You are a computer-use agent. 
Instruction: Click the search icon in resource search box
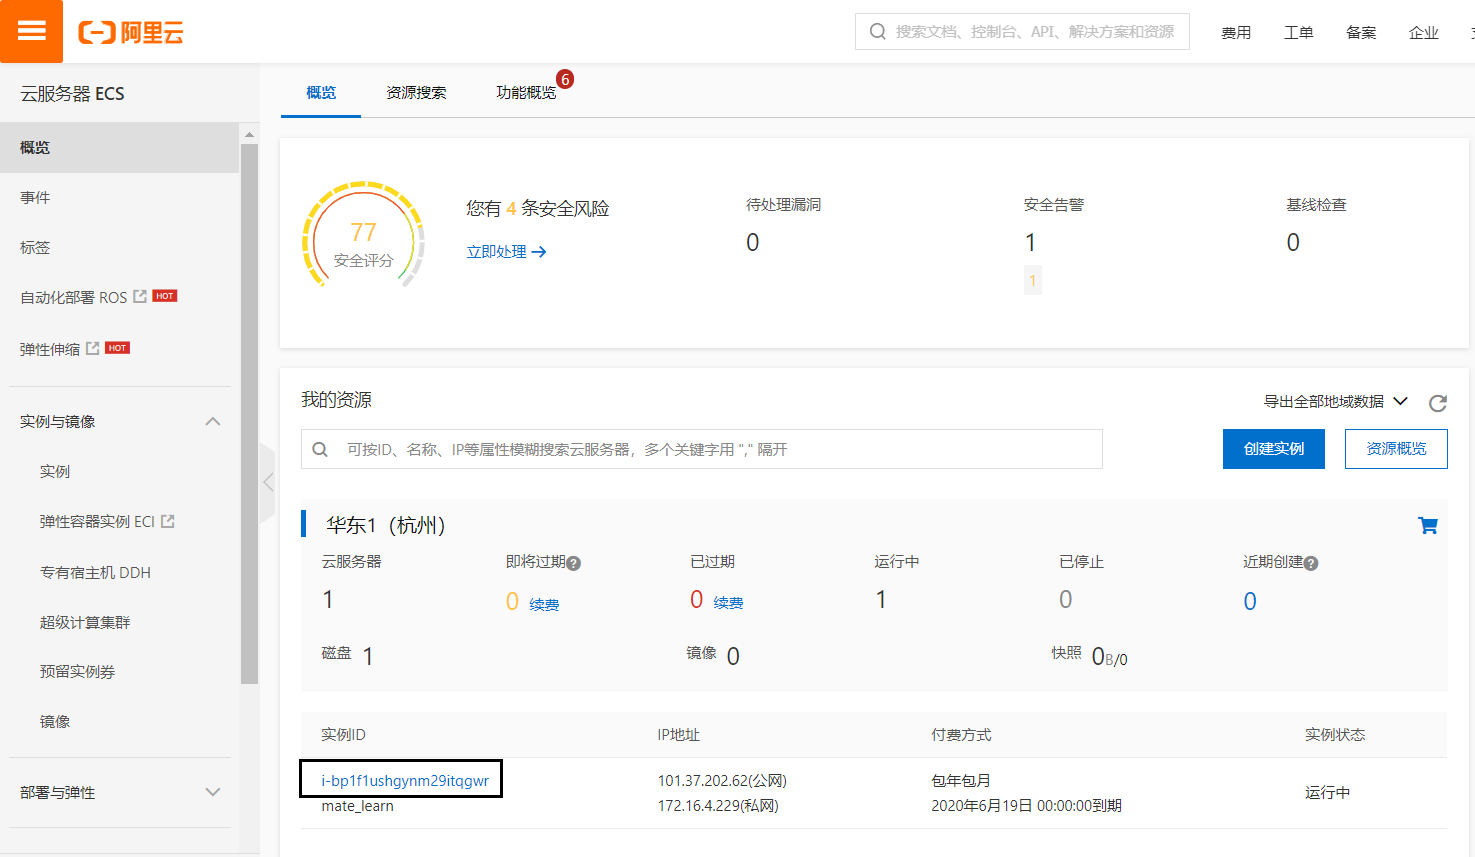point(320,449)
